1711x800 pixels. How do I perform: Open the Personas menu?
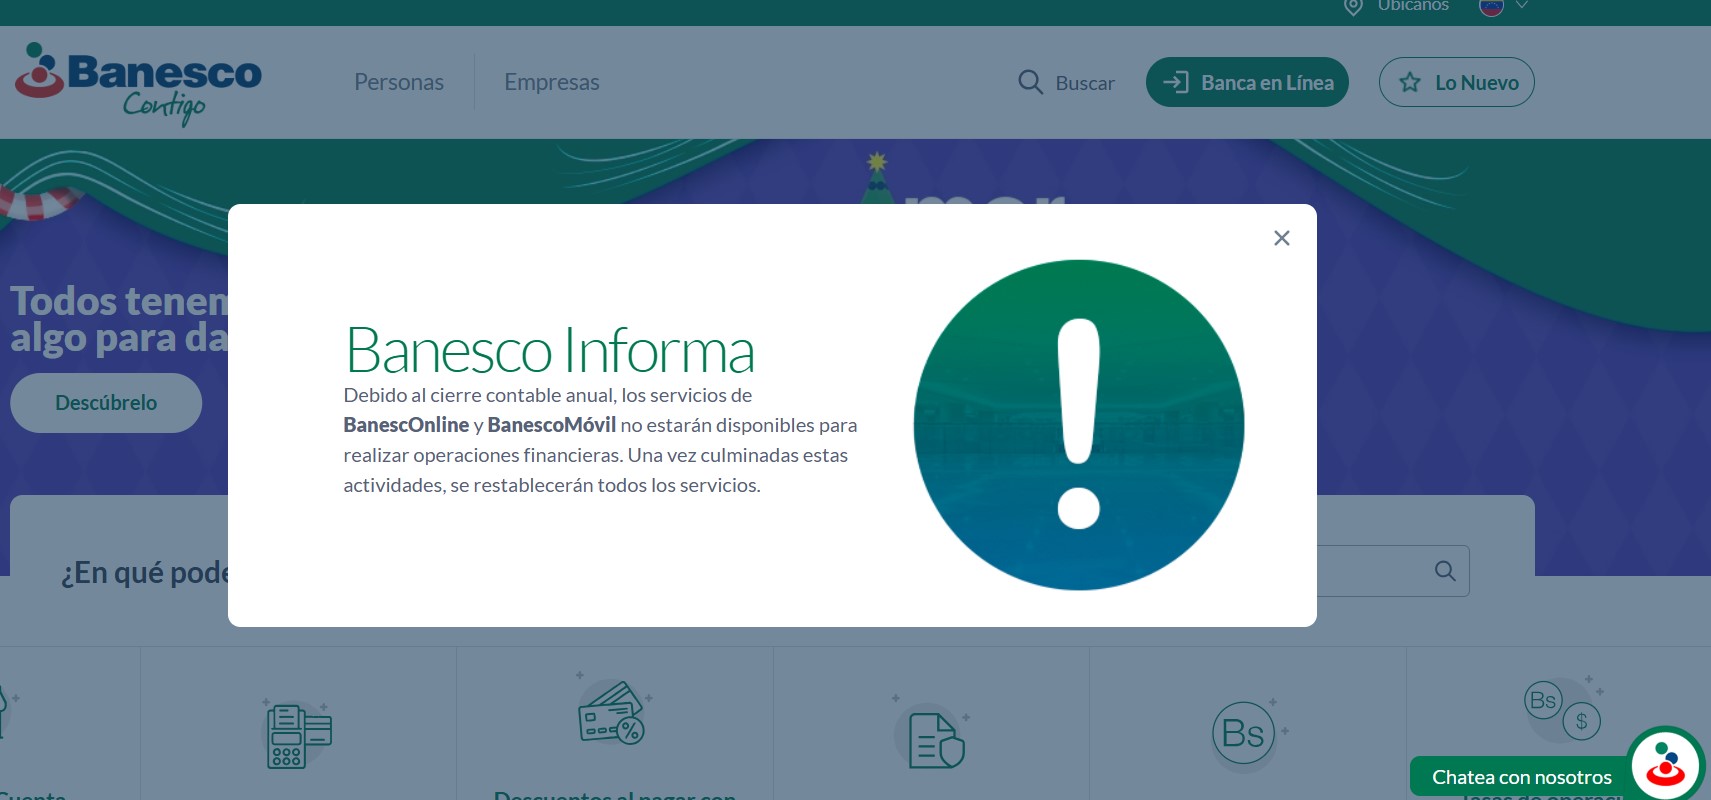(399, 82)
